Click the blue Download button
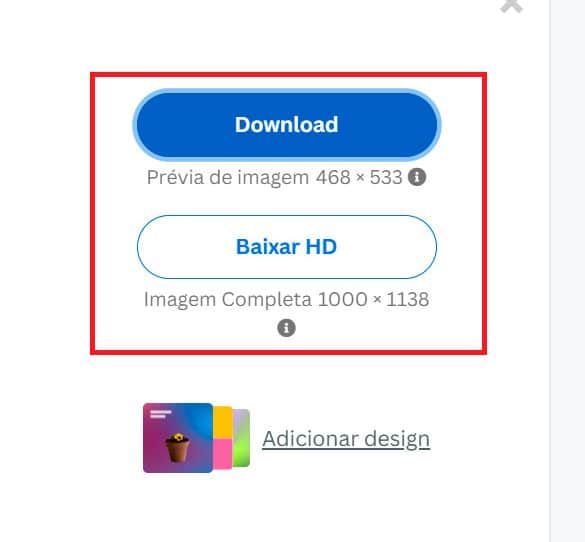The height and width of the screenshot is (542, 585). click(x=287, y=125)
